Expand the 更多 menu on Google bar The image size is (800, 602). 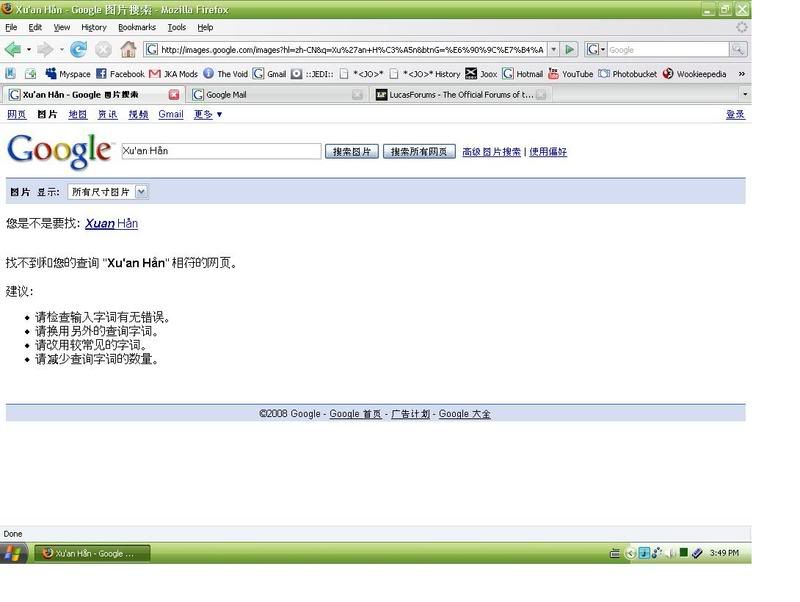click(208, 114)
